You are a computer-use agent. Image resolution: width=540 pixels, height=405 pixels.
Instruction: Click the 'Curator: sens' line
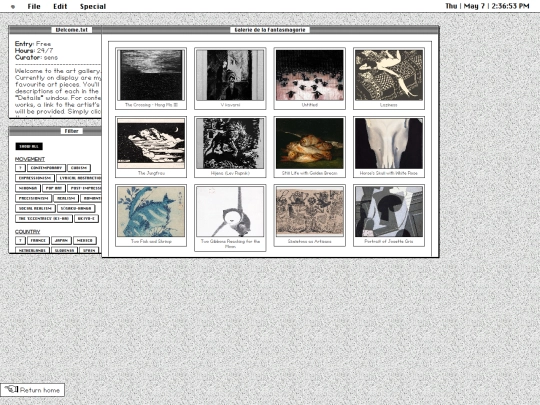point(36,58)
